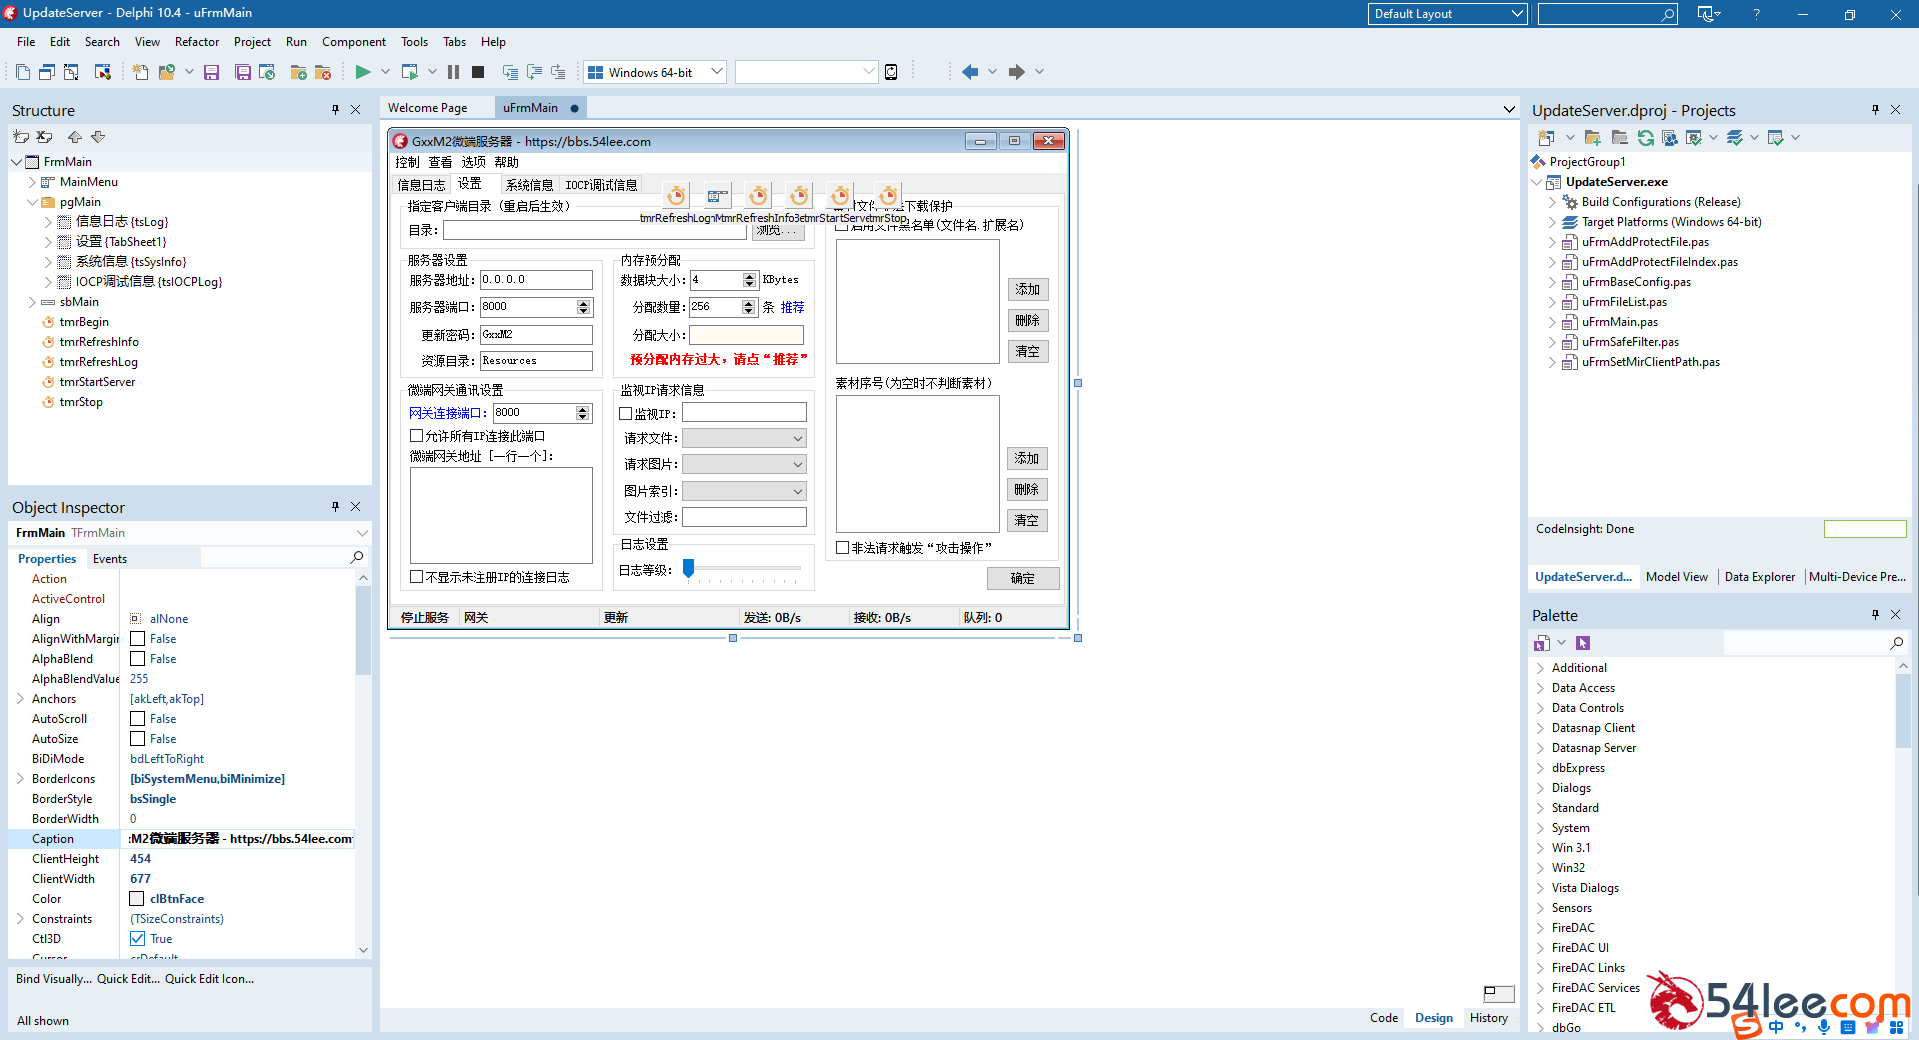Screen dimensions: 1919x1040
Task: Switch to the Welcome Page tab
Action: (427, 108)
